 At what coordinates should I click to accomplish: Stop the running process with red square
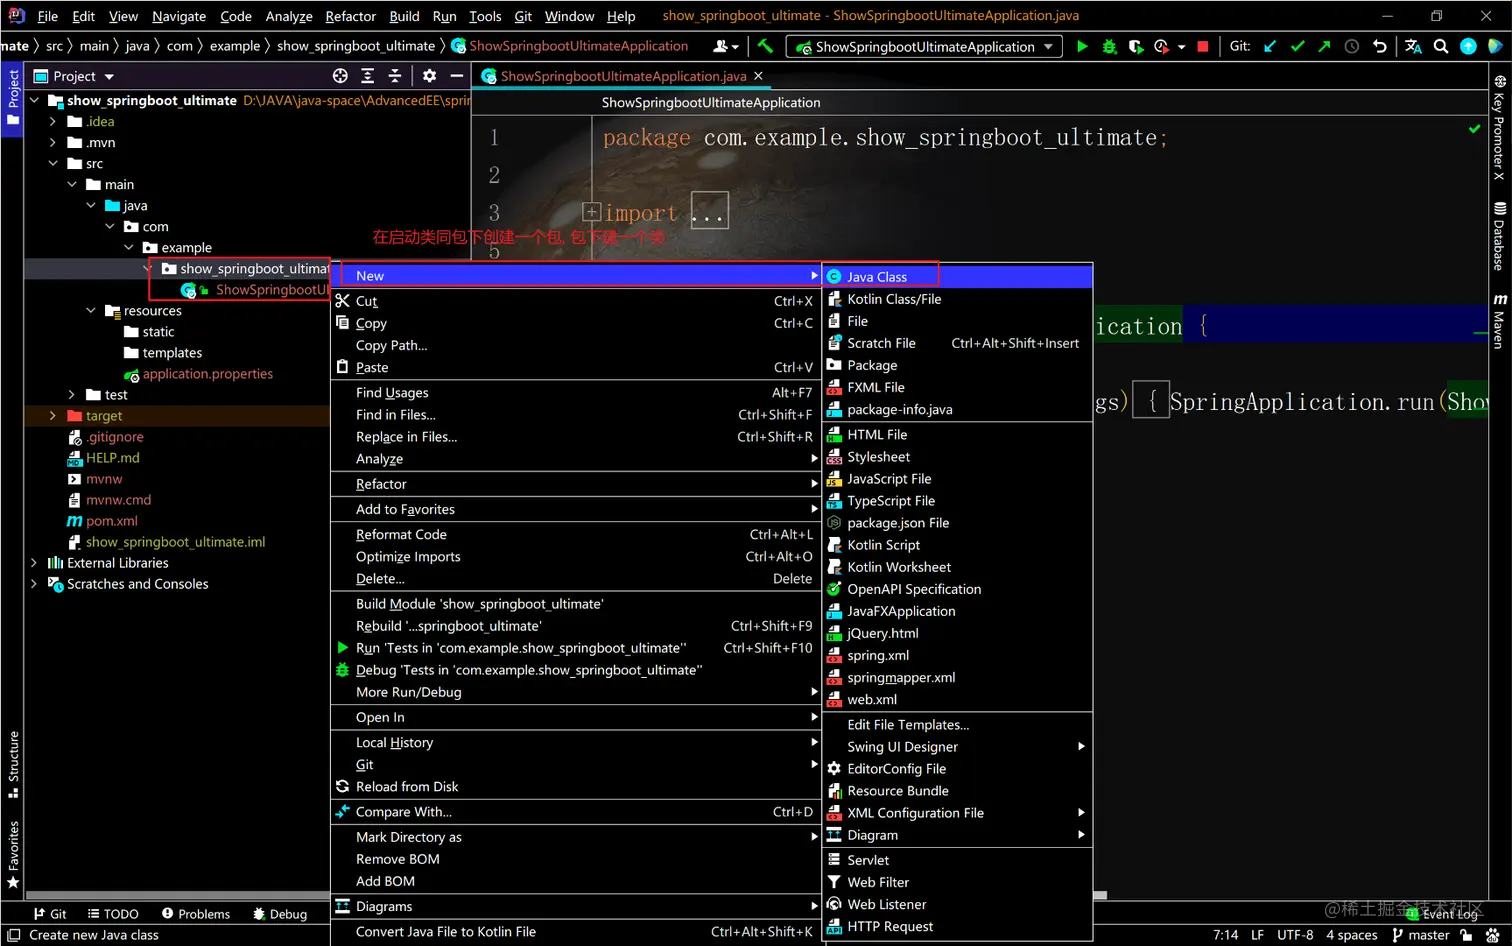click(x=1203, y=46)
